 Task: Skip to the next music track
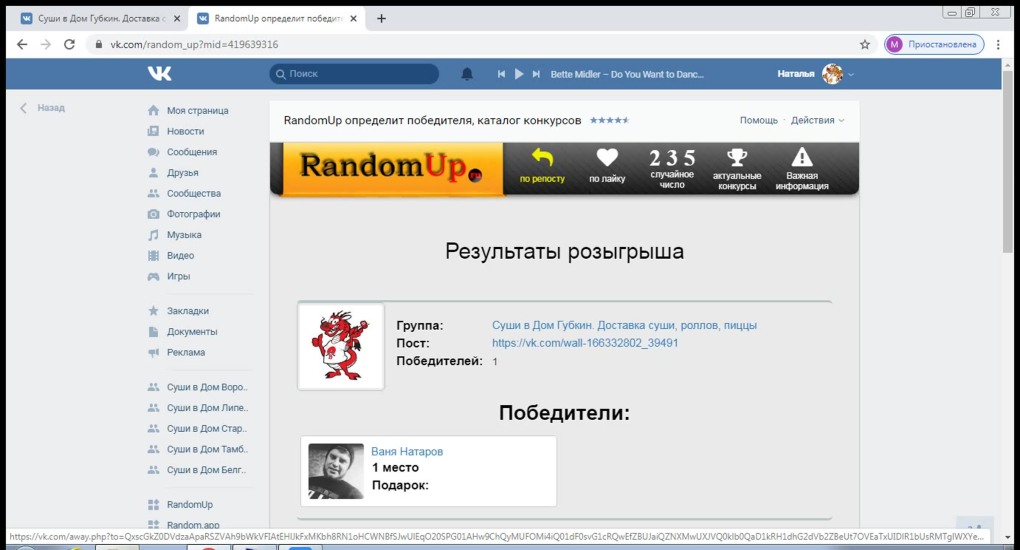[536, 74]
